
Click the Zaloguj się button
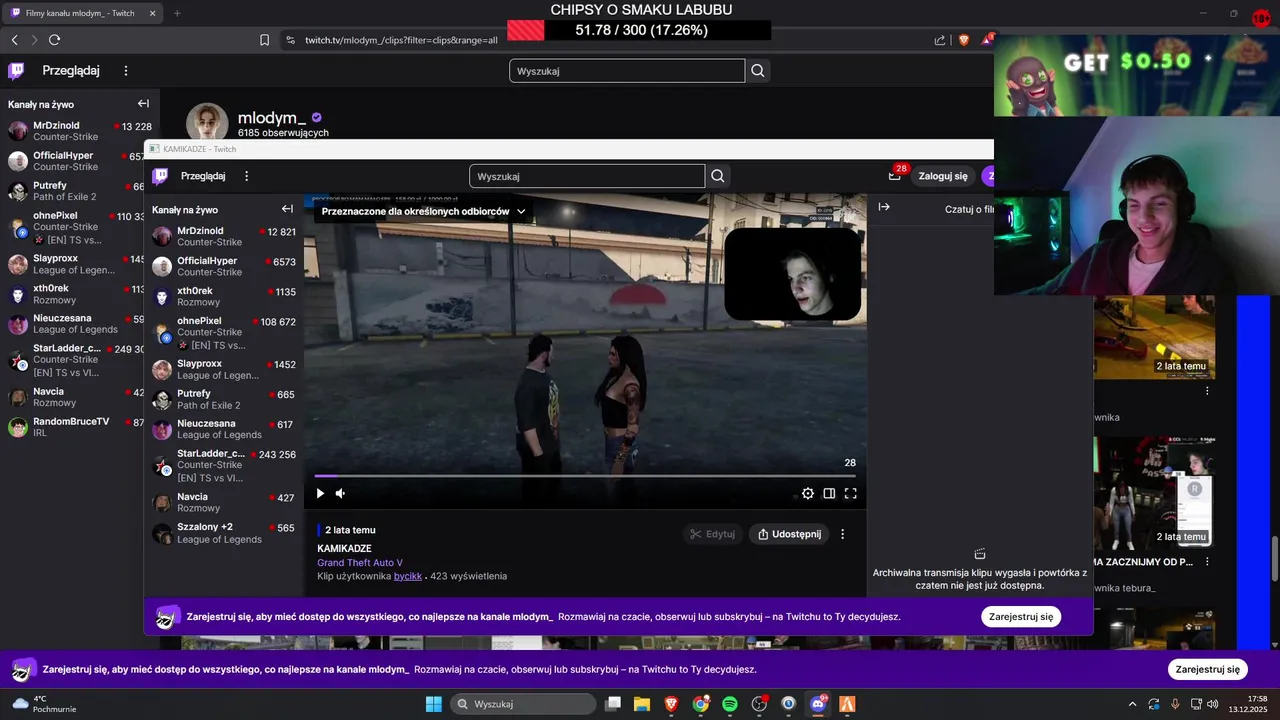point(943,176)
